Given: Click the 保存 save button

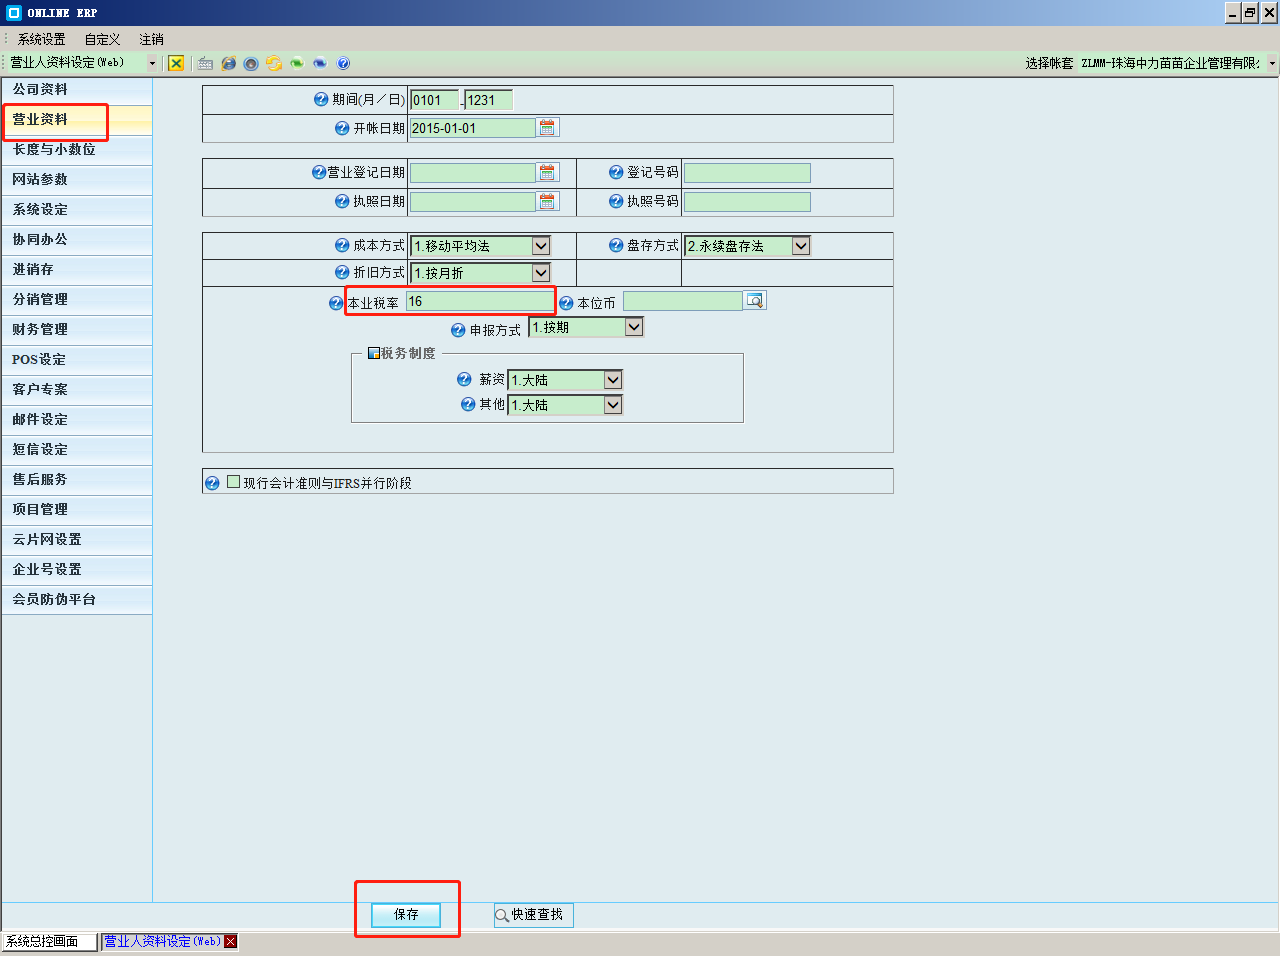Looking at the screenshot, I should click(406, 914).
